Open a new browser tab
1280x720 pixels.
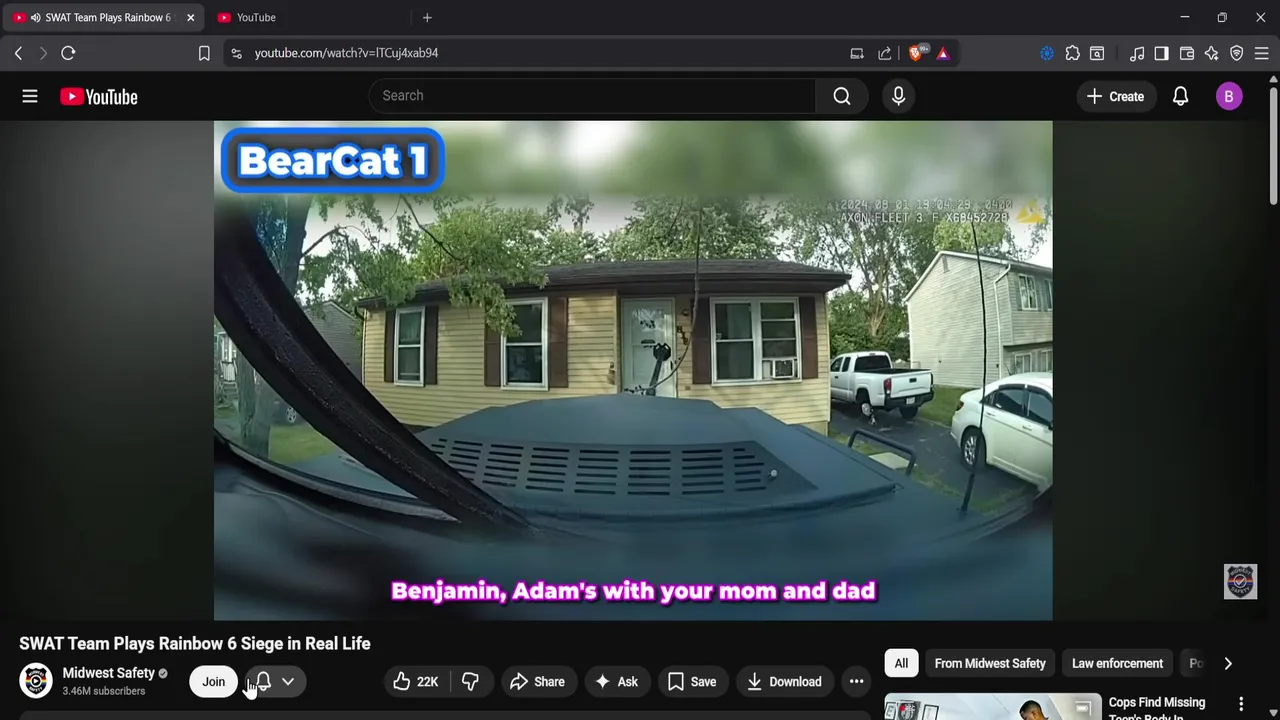427,17
